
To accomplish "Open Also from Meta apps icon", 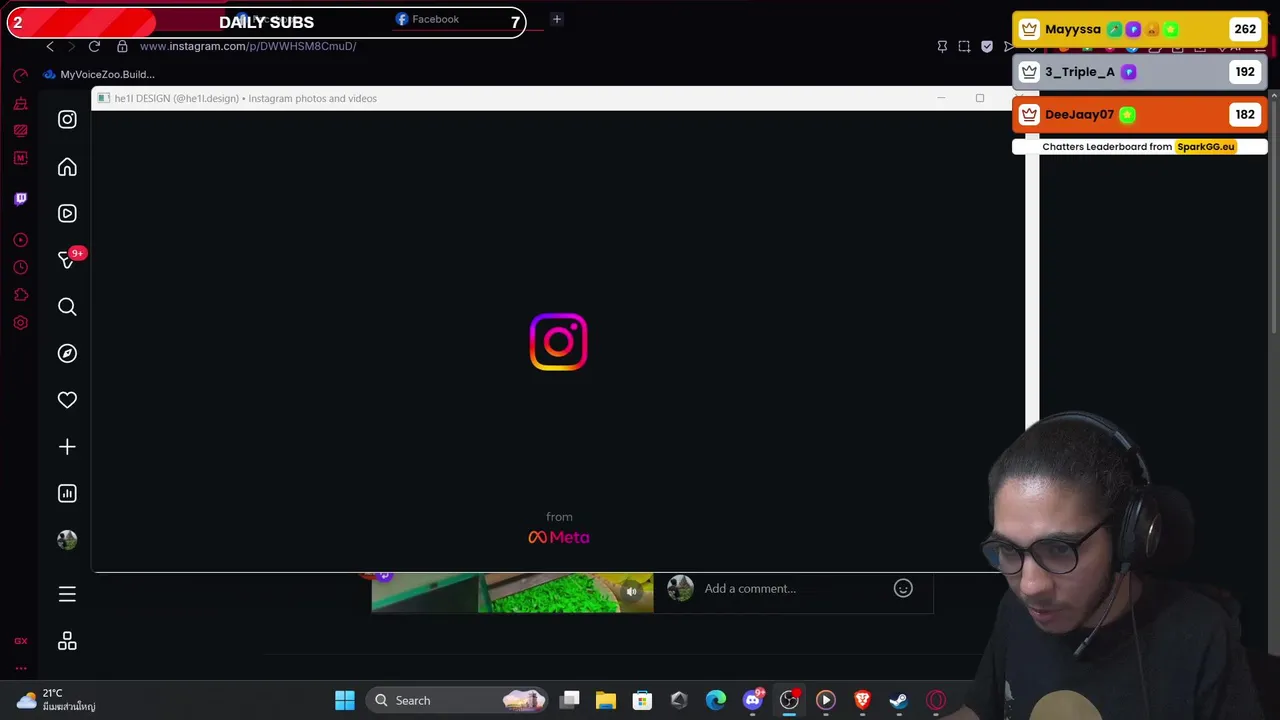I will point(67,641).
